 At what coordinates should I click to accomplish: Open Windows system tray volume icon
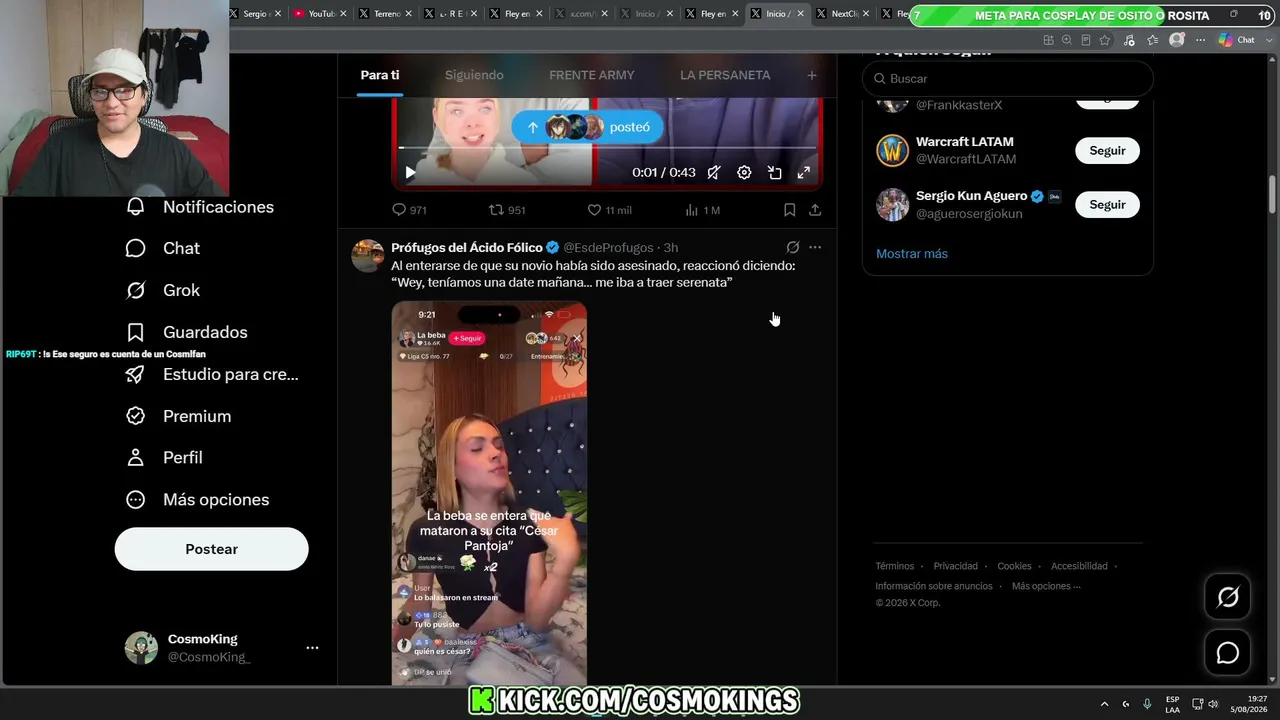[x=1212, y=704]
